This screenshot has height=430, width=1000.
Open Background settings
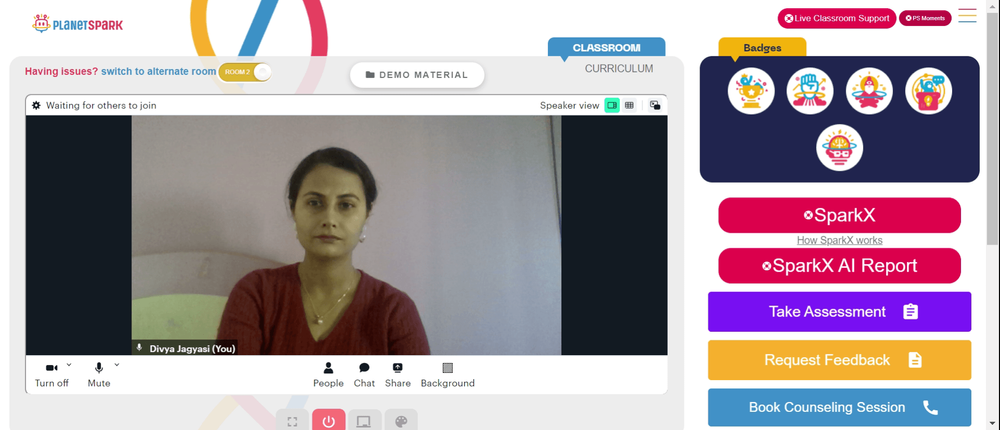pyautogui.click(x=448, y=374)
